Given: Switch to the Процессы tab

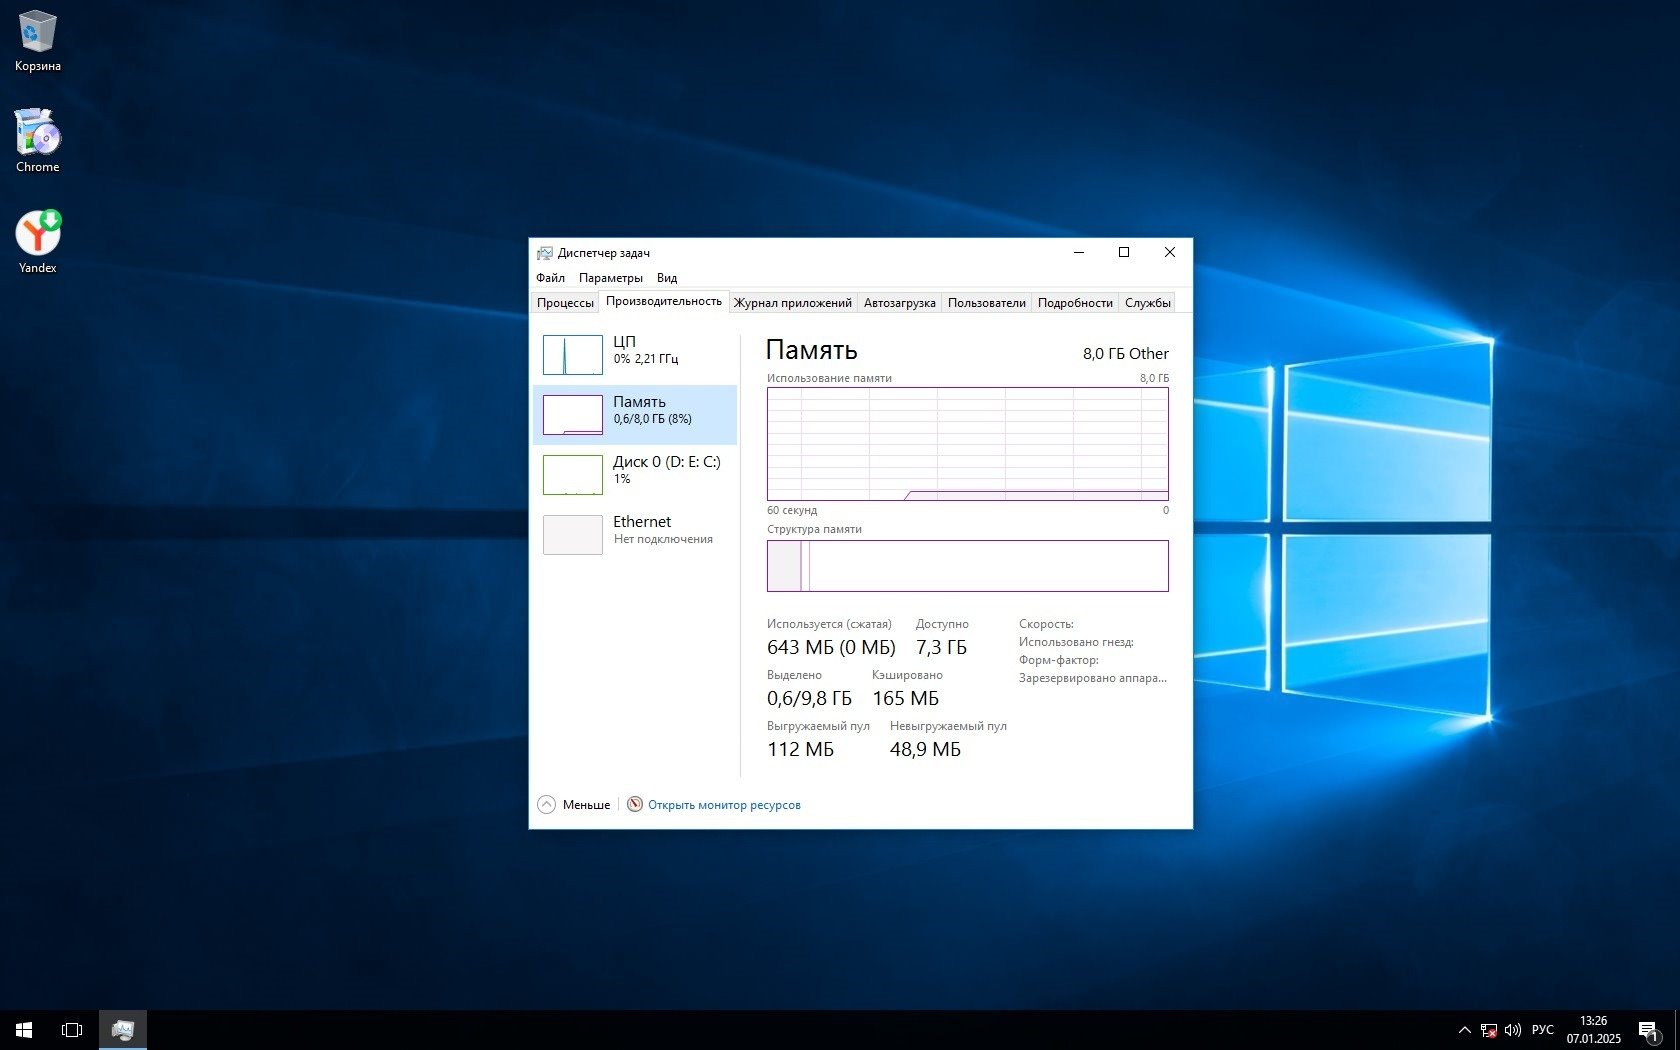Looking at the screenshot, I should pyautogui.click(x=565, y=303).
